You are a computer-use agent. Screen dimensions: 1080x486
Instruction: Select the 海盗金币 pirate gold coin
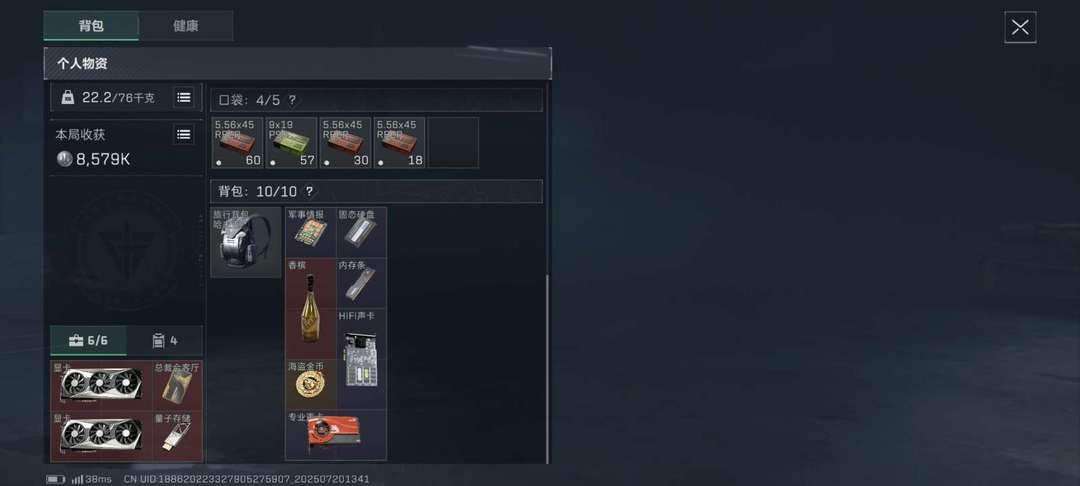click(311, 384)
